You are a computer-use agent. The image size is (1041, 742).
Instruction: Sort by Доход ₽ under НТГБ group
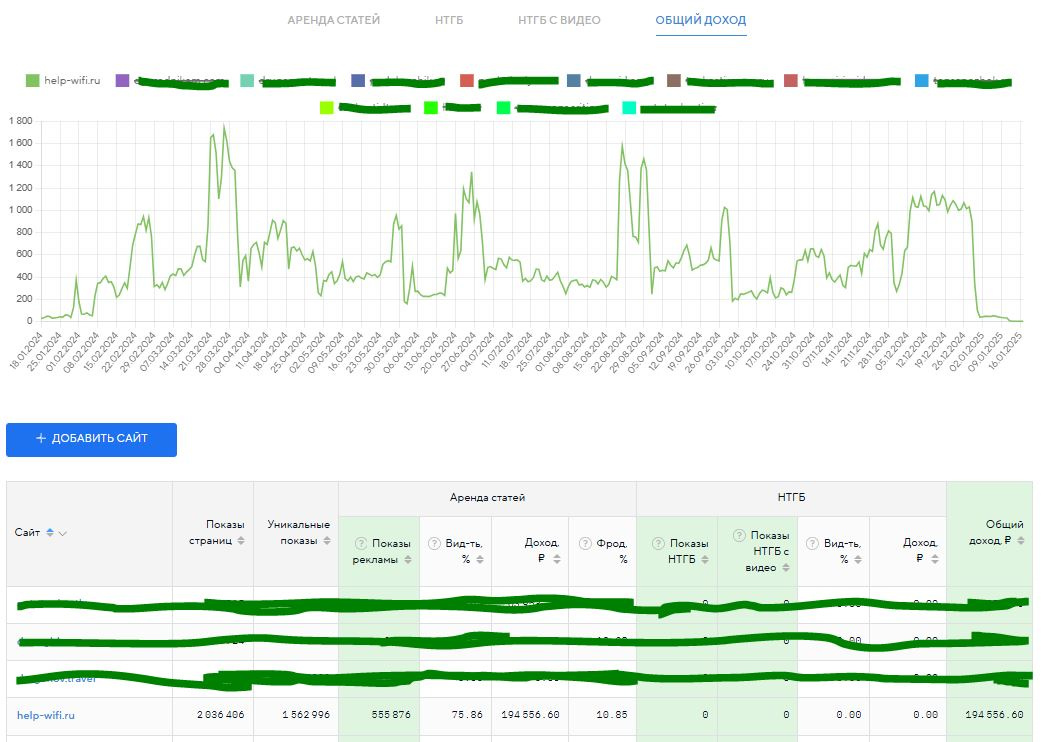pyautogui.click(x=934, y=559)
